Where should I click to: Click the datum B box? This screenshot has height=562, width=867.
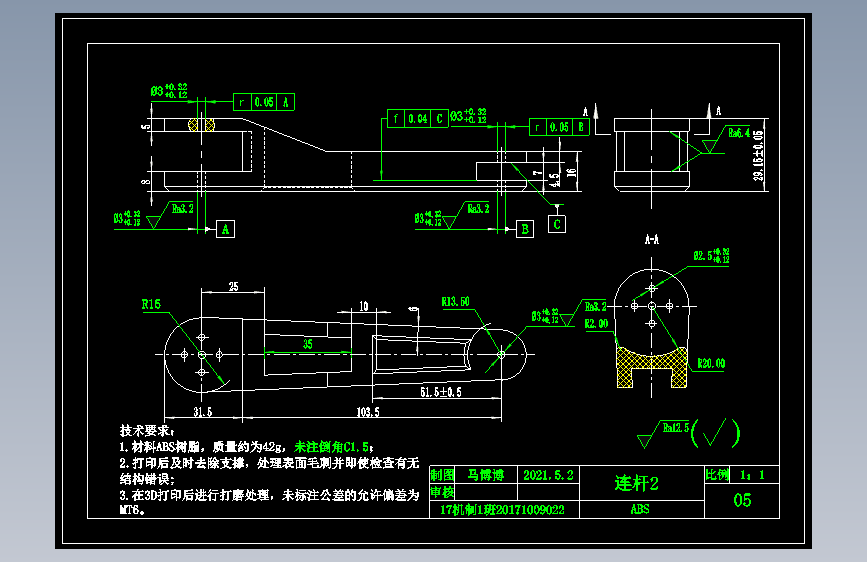pos(525,229)
